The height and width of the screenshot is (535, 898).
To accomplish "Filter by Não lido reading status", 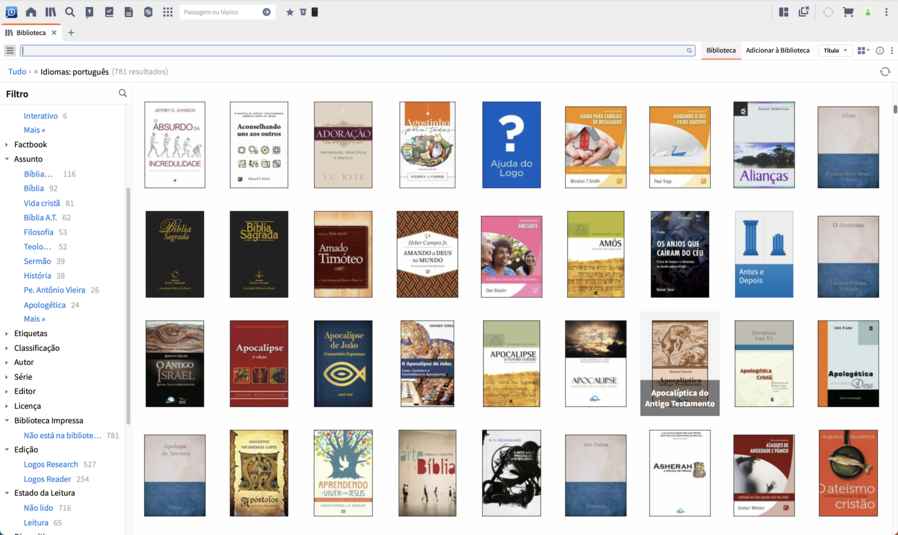I will [38, 508].
